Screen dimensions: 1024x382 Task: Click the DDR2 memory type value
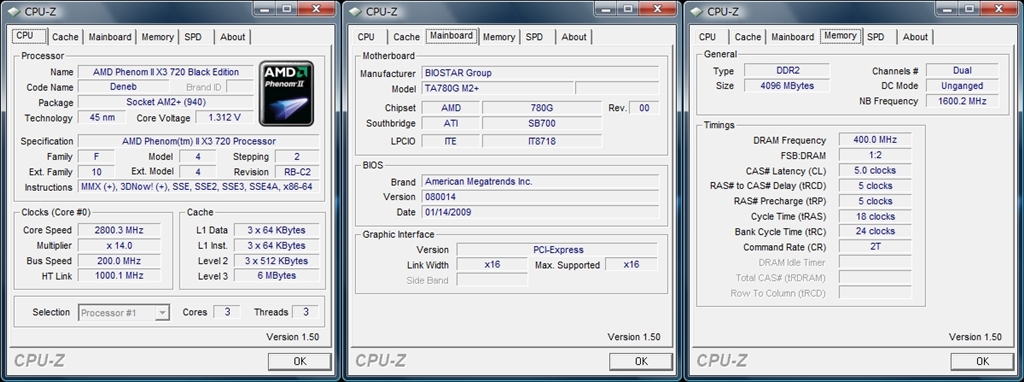(786, 71)
